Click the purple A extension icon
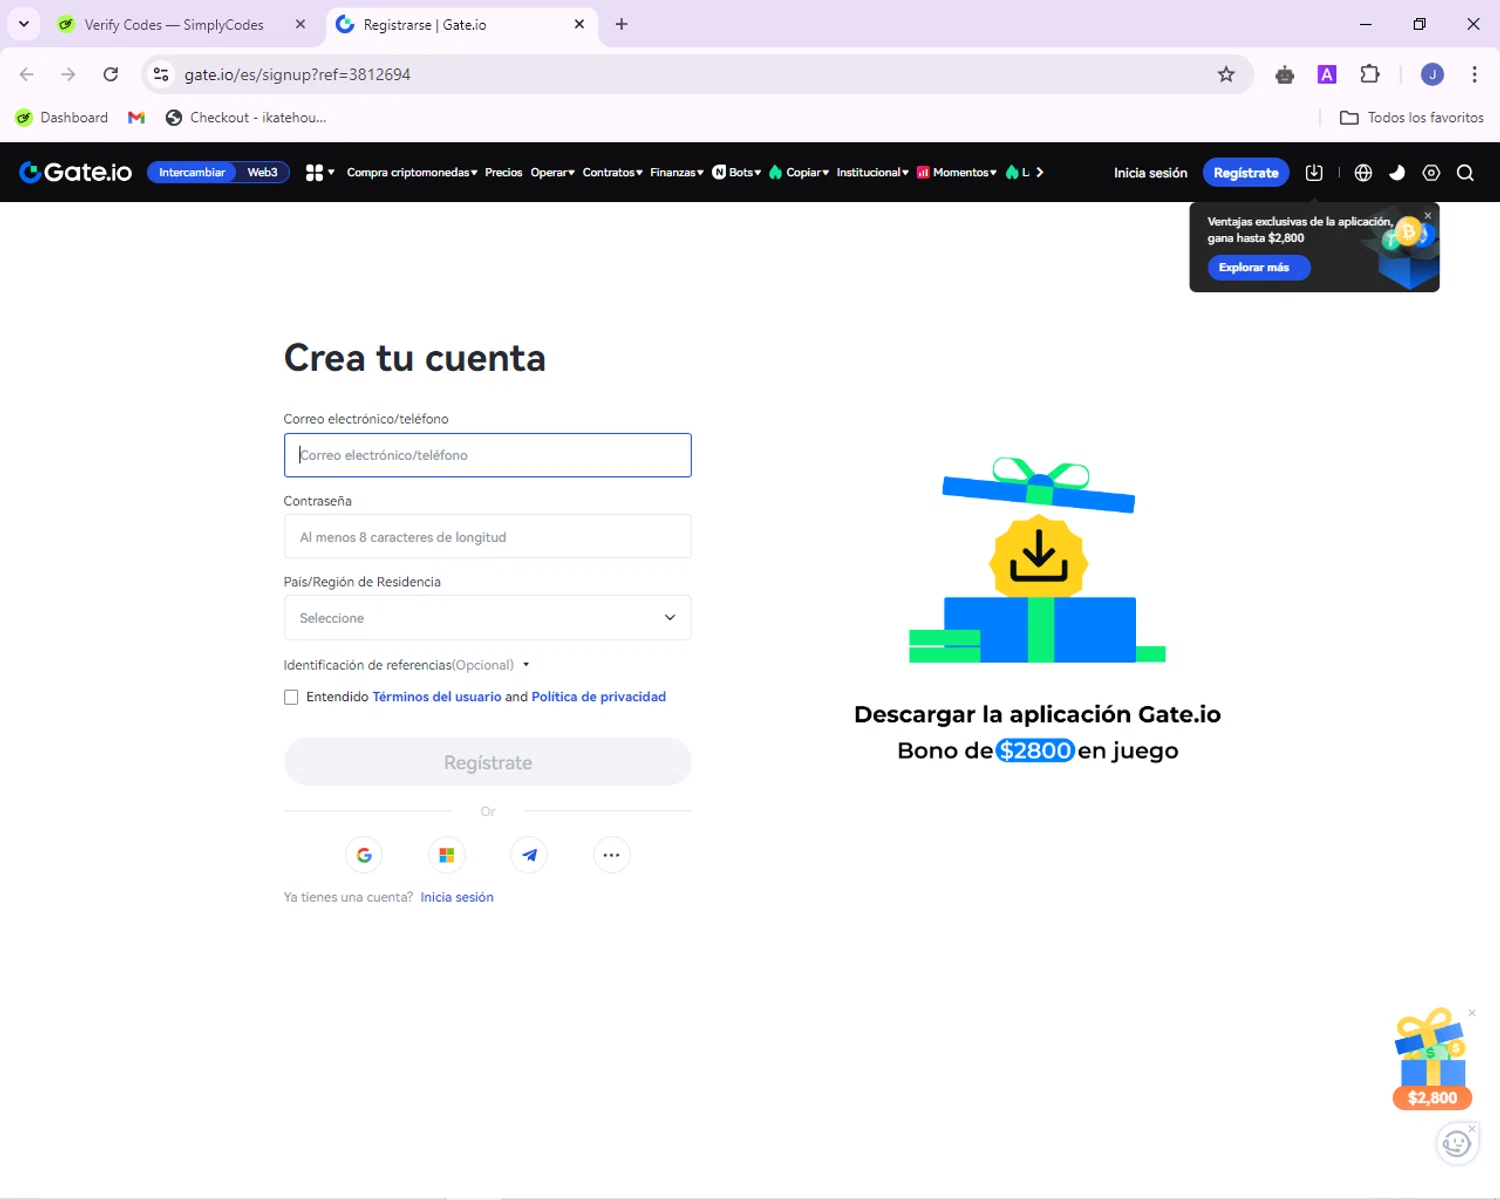Screen dimensions: 1500x1200 pyautogui.click(x=1327, y=74)
